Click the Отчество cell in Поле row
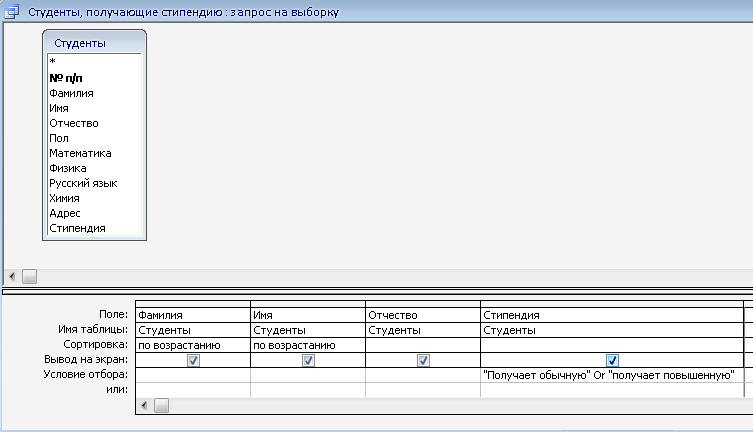This screenshot has height=432, width=753. (423, 315)
